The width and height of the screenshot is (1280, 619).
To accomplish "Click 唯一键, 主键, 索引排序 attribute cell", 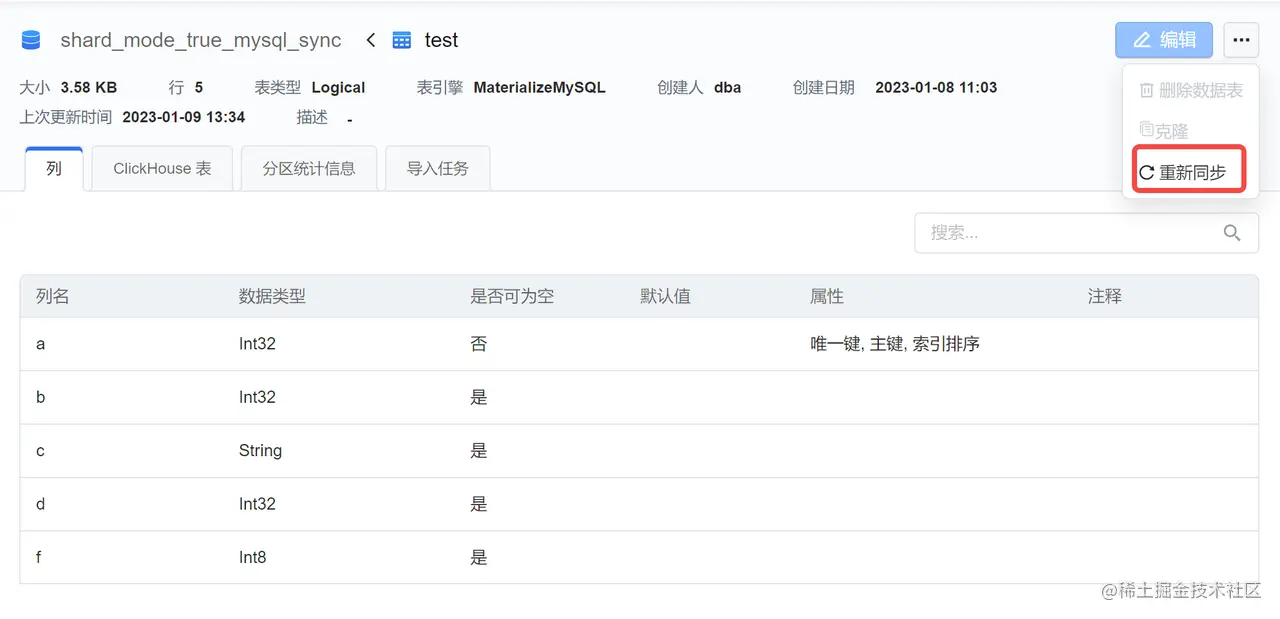I will click(895, 344).
